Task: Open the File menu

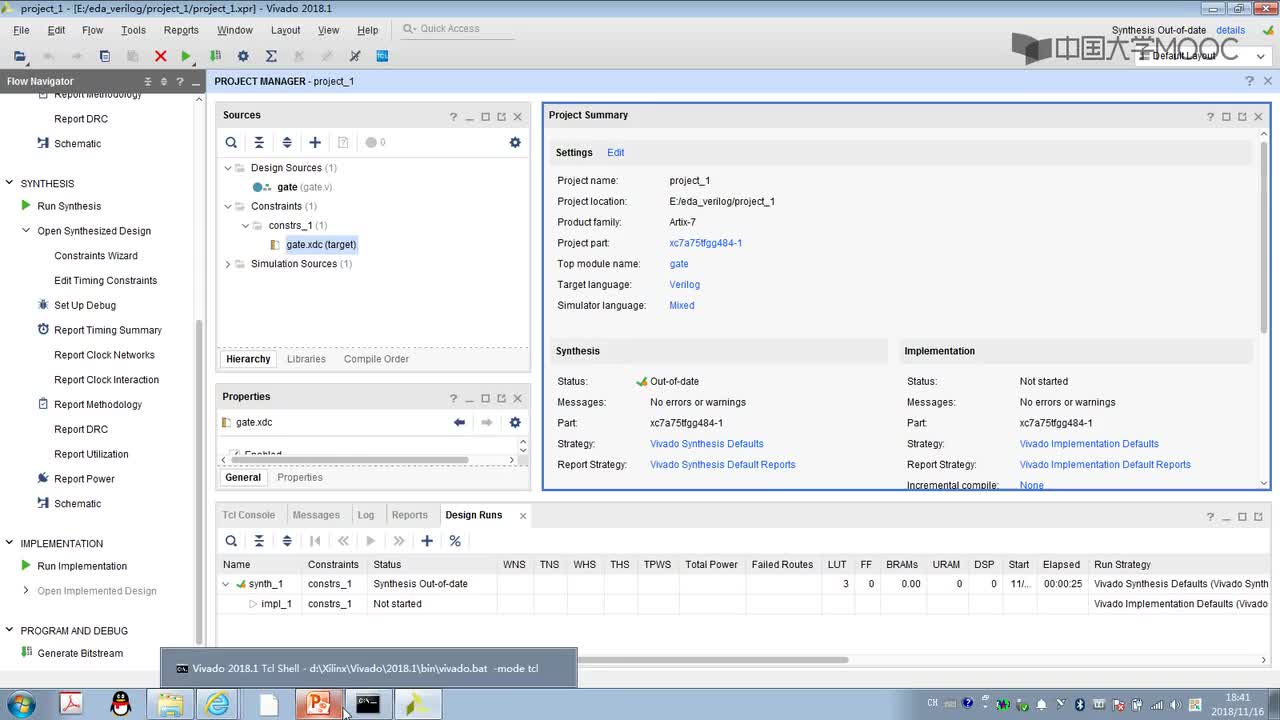Action: [21, 30]
